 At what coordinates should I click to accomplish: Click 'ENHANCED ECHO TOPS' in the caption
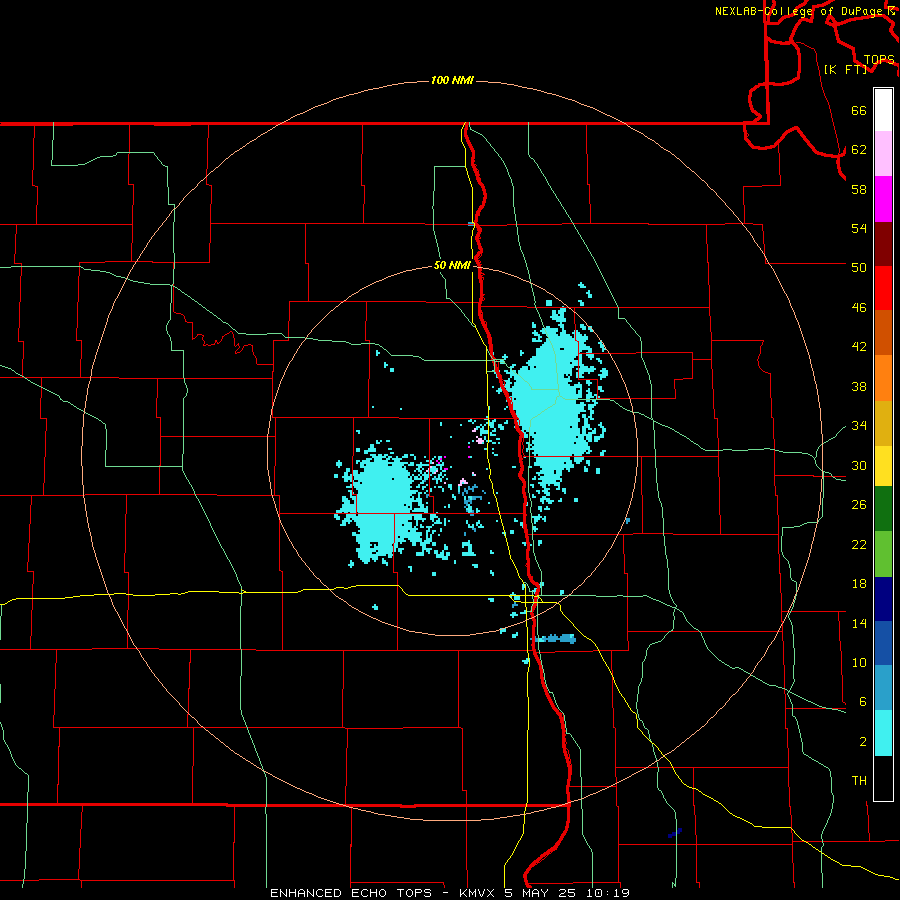tap(351, 893)
